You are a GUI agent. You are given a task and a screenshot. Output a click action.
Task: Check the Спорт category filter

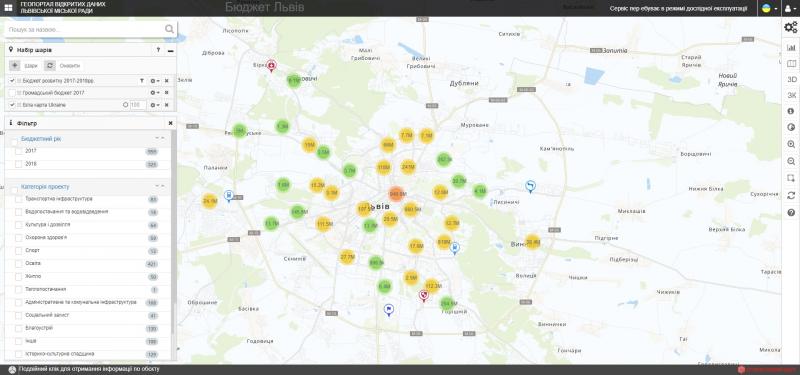click(x=18, y=251)
